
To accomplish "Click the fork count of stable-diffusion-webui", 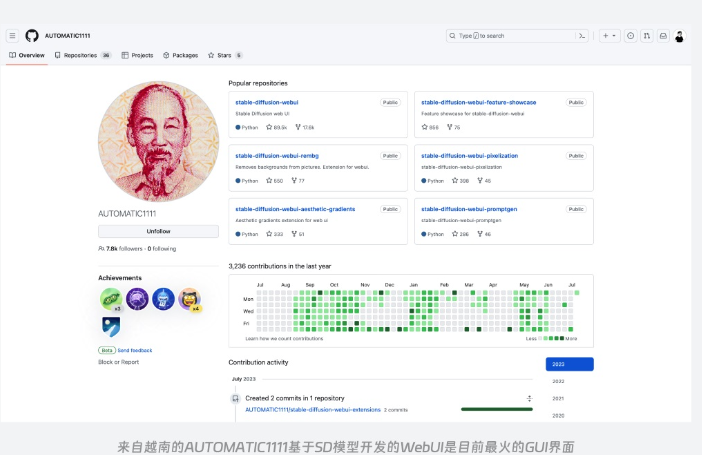I will click(305, 127).
